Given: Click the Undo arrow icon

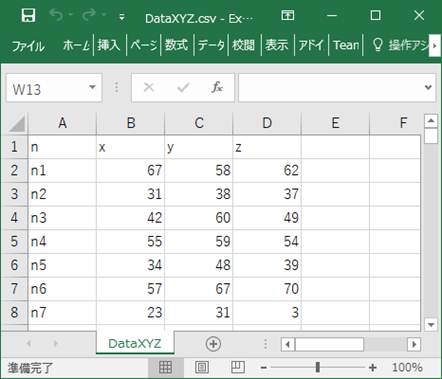Looking at the screenshot, I should pyautogui.click(x=57, y=15).
